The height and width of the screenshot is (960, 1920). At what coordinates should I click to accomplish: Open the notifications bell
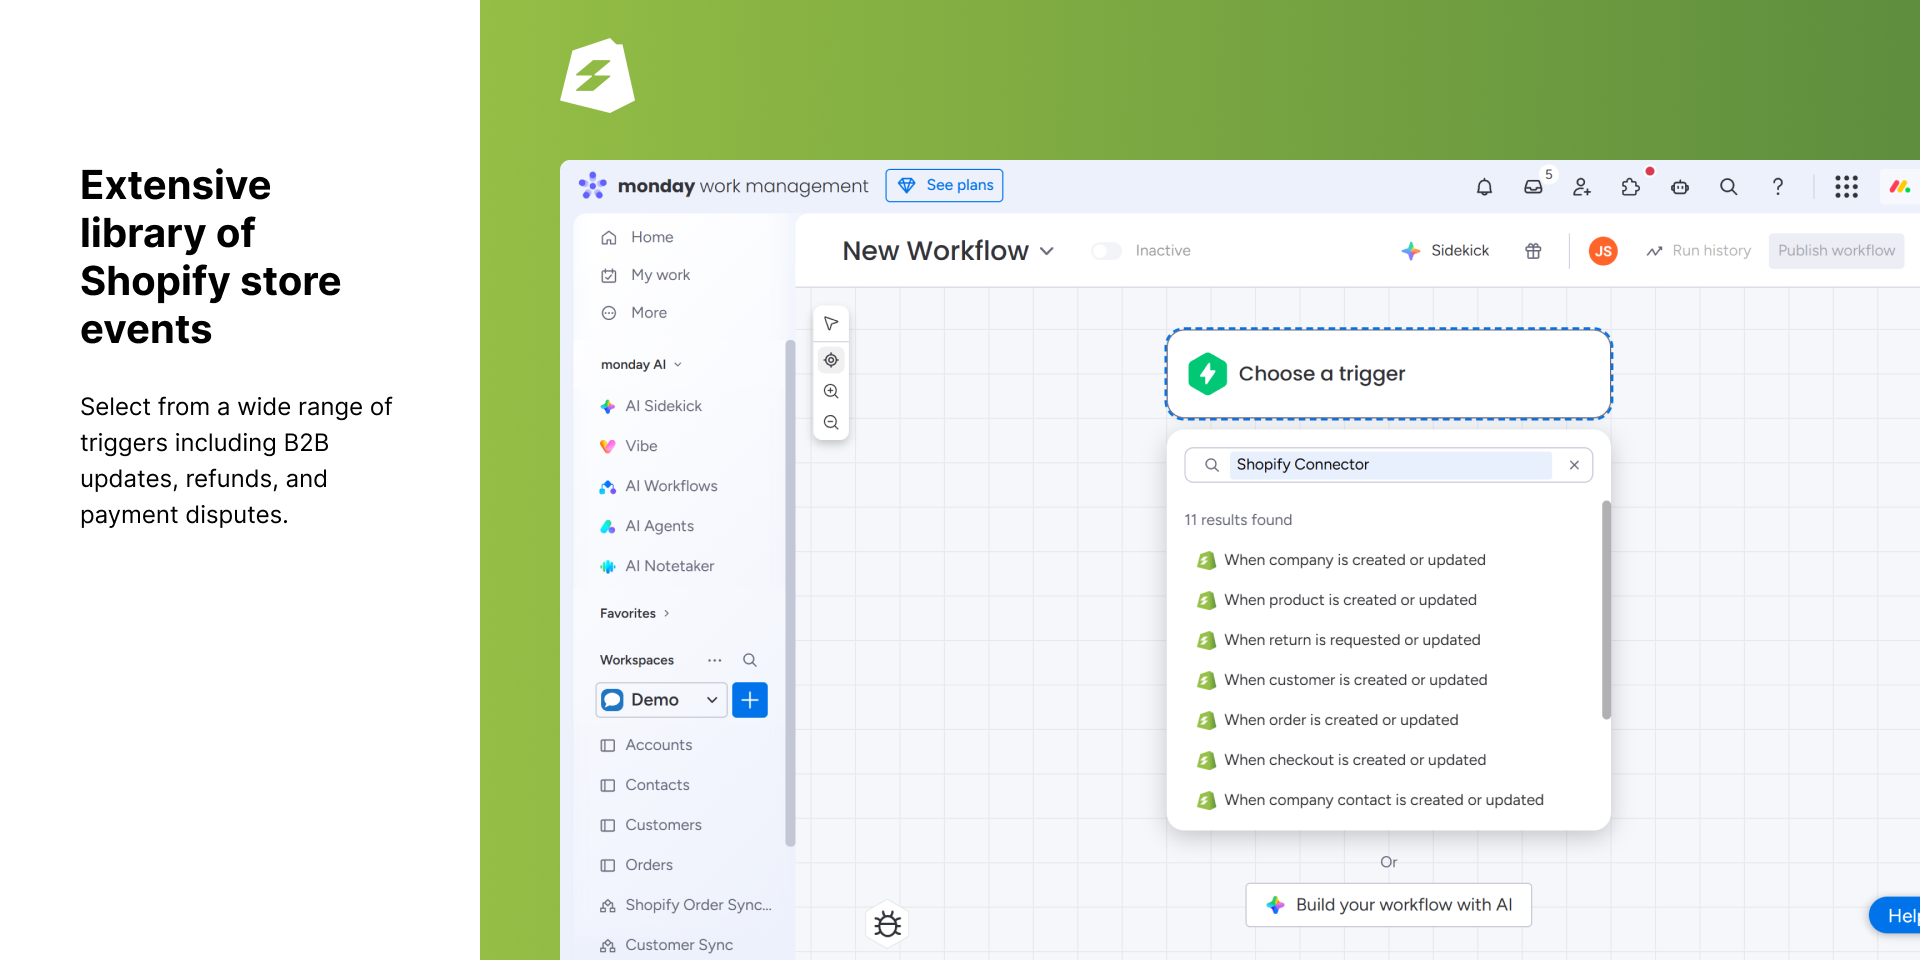pos(1484,187)
